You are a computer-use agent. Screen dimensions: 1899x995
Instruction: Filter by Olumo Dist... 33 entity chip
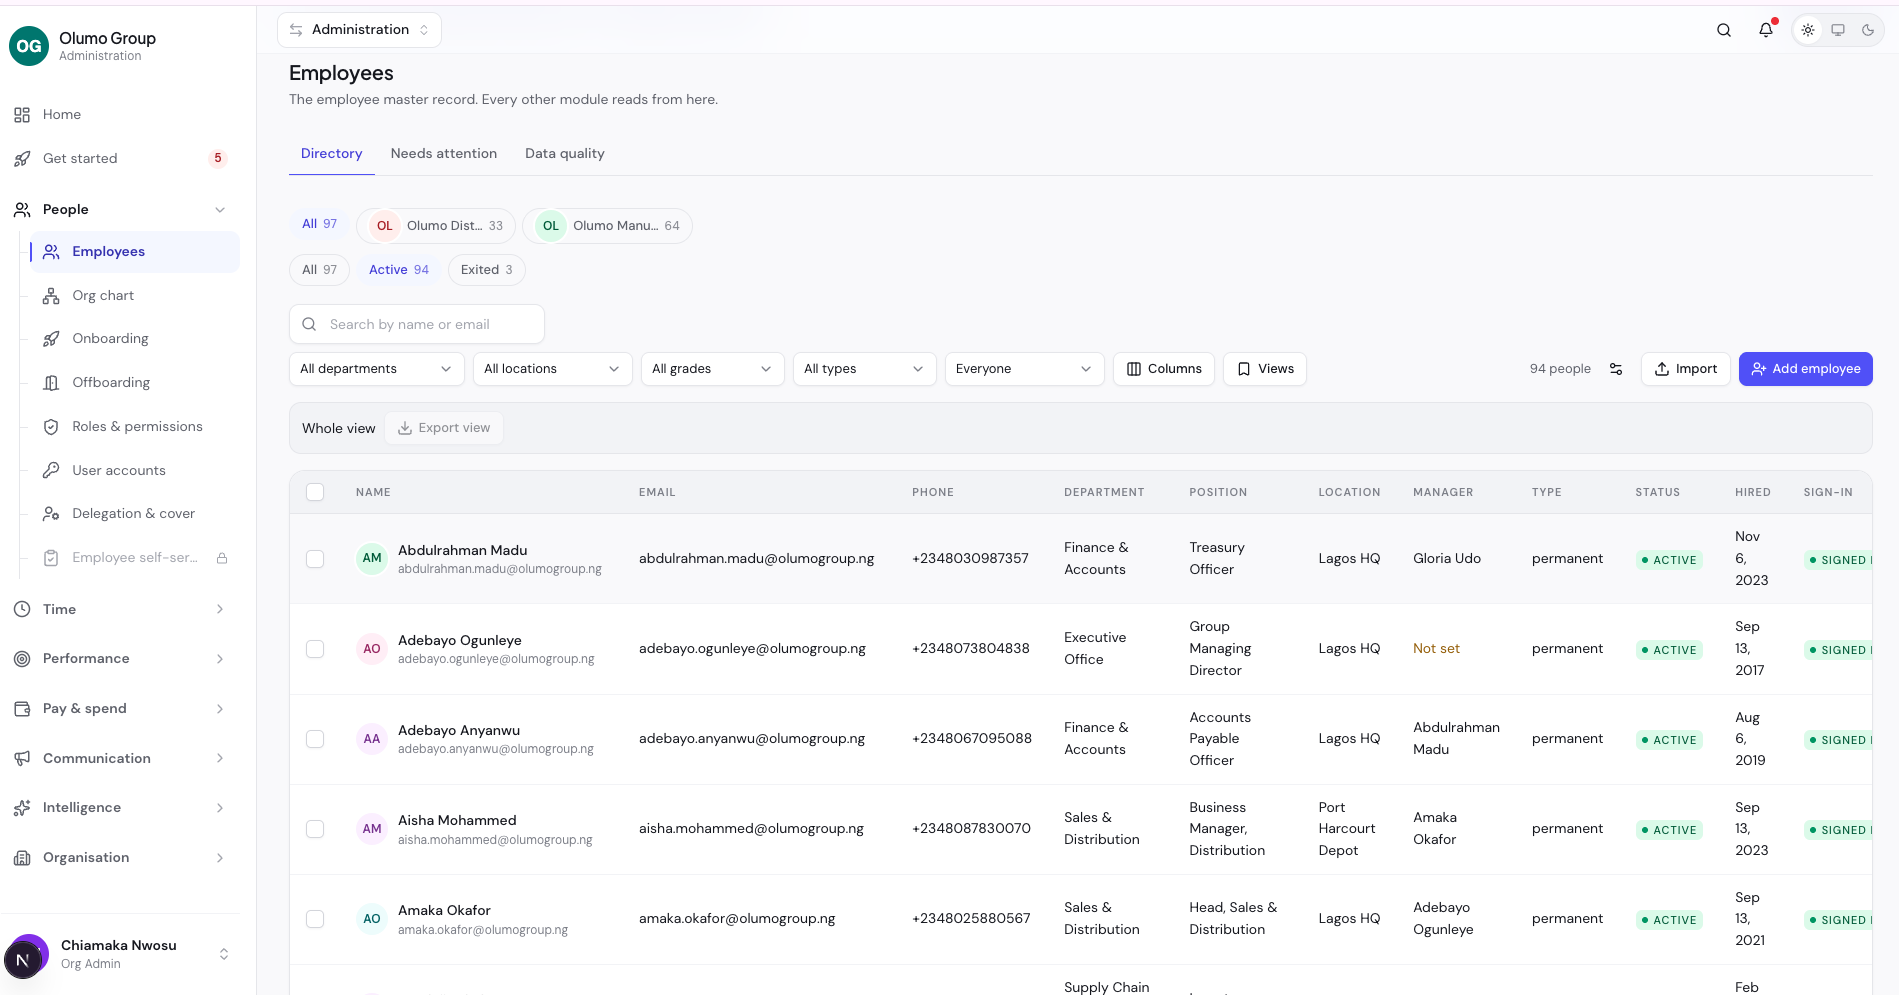436,226
